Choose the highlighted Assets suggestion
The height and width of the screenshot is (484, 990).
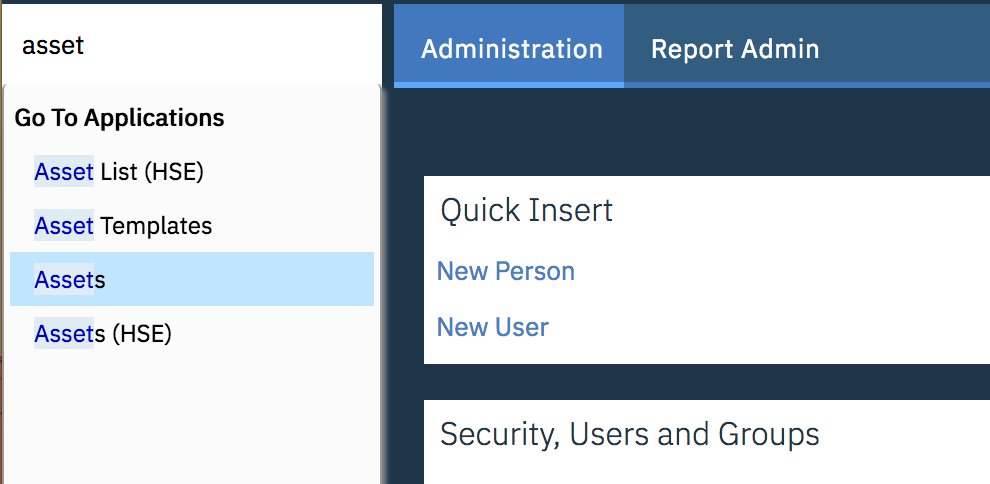tap(192, 279)
